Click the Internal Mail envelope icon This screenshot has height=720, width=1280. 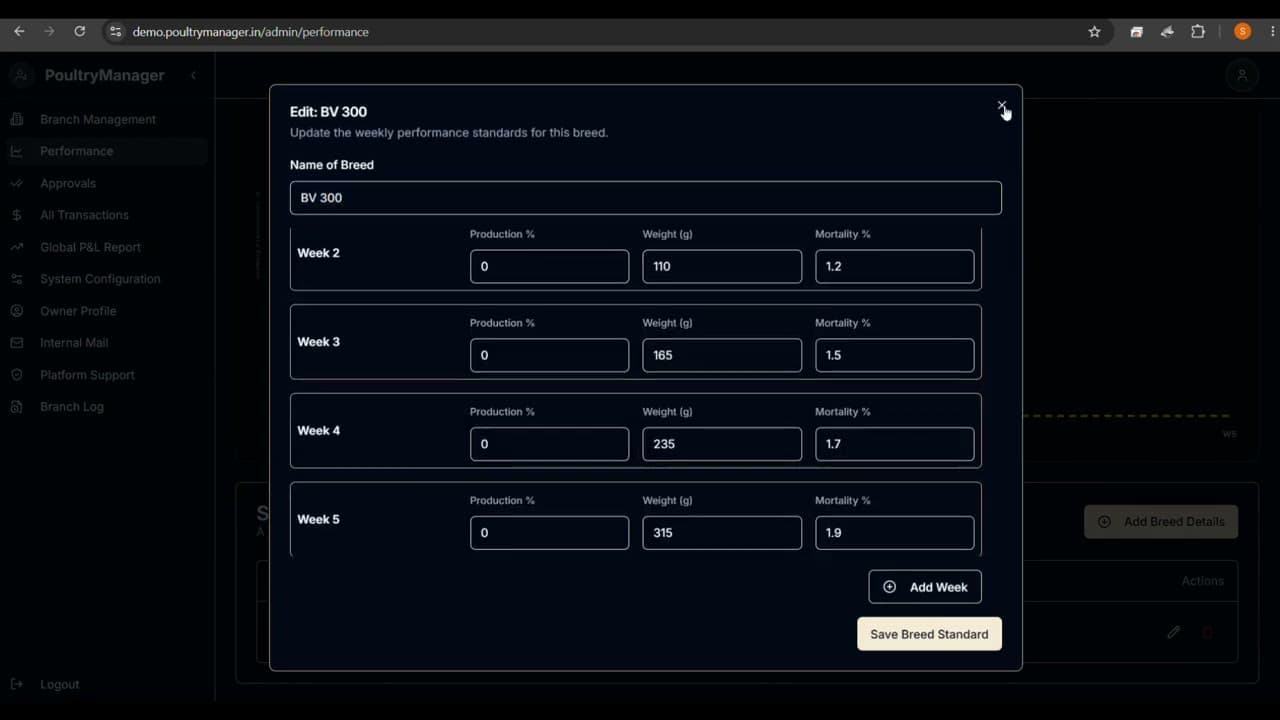[x=17, y=343]
